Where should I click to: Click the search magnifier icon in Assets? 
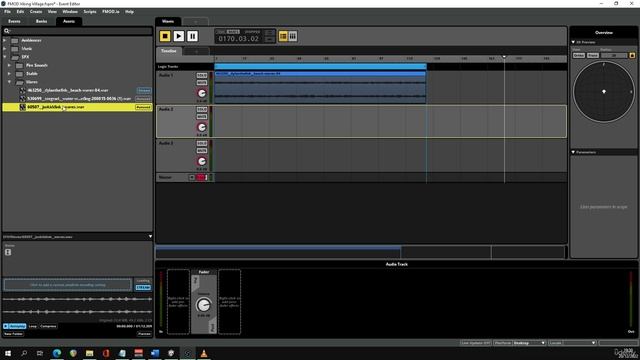click(x=7, y=31)
